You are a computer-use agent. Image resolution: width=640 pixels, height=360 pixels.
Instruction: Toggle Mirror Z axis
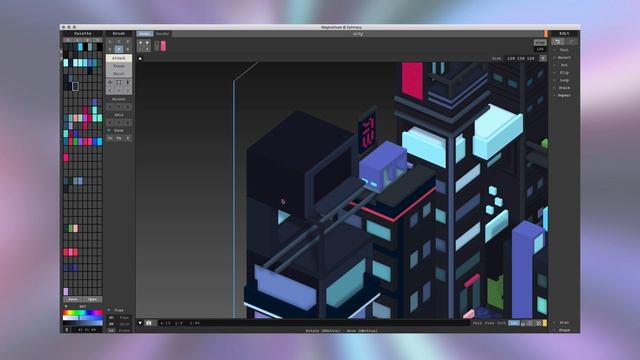coord(127,107)
